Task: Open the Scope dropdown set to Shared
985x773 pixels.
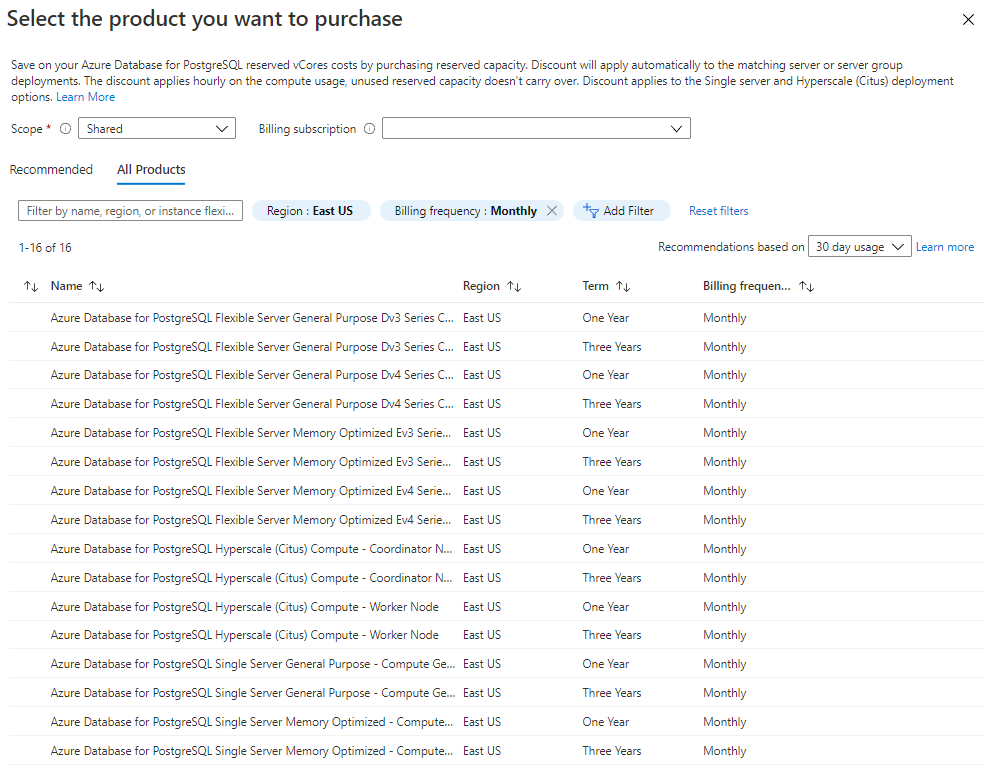Action: (x=157, y=129)
